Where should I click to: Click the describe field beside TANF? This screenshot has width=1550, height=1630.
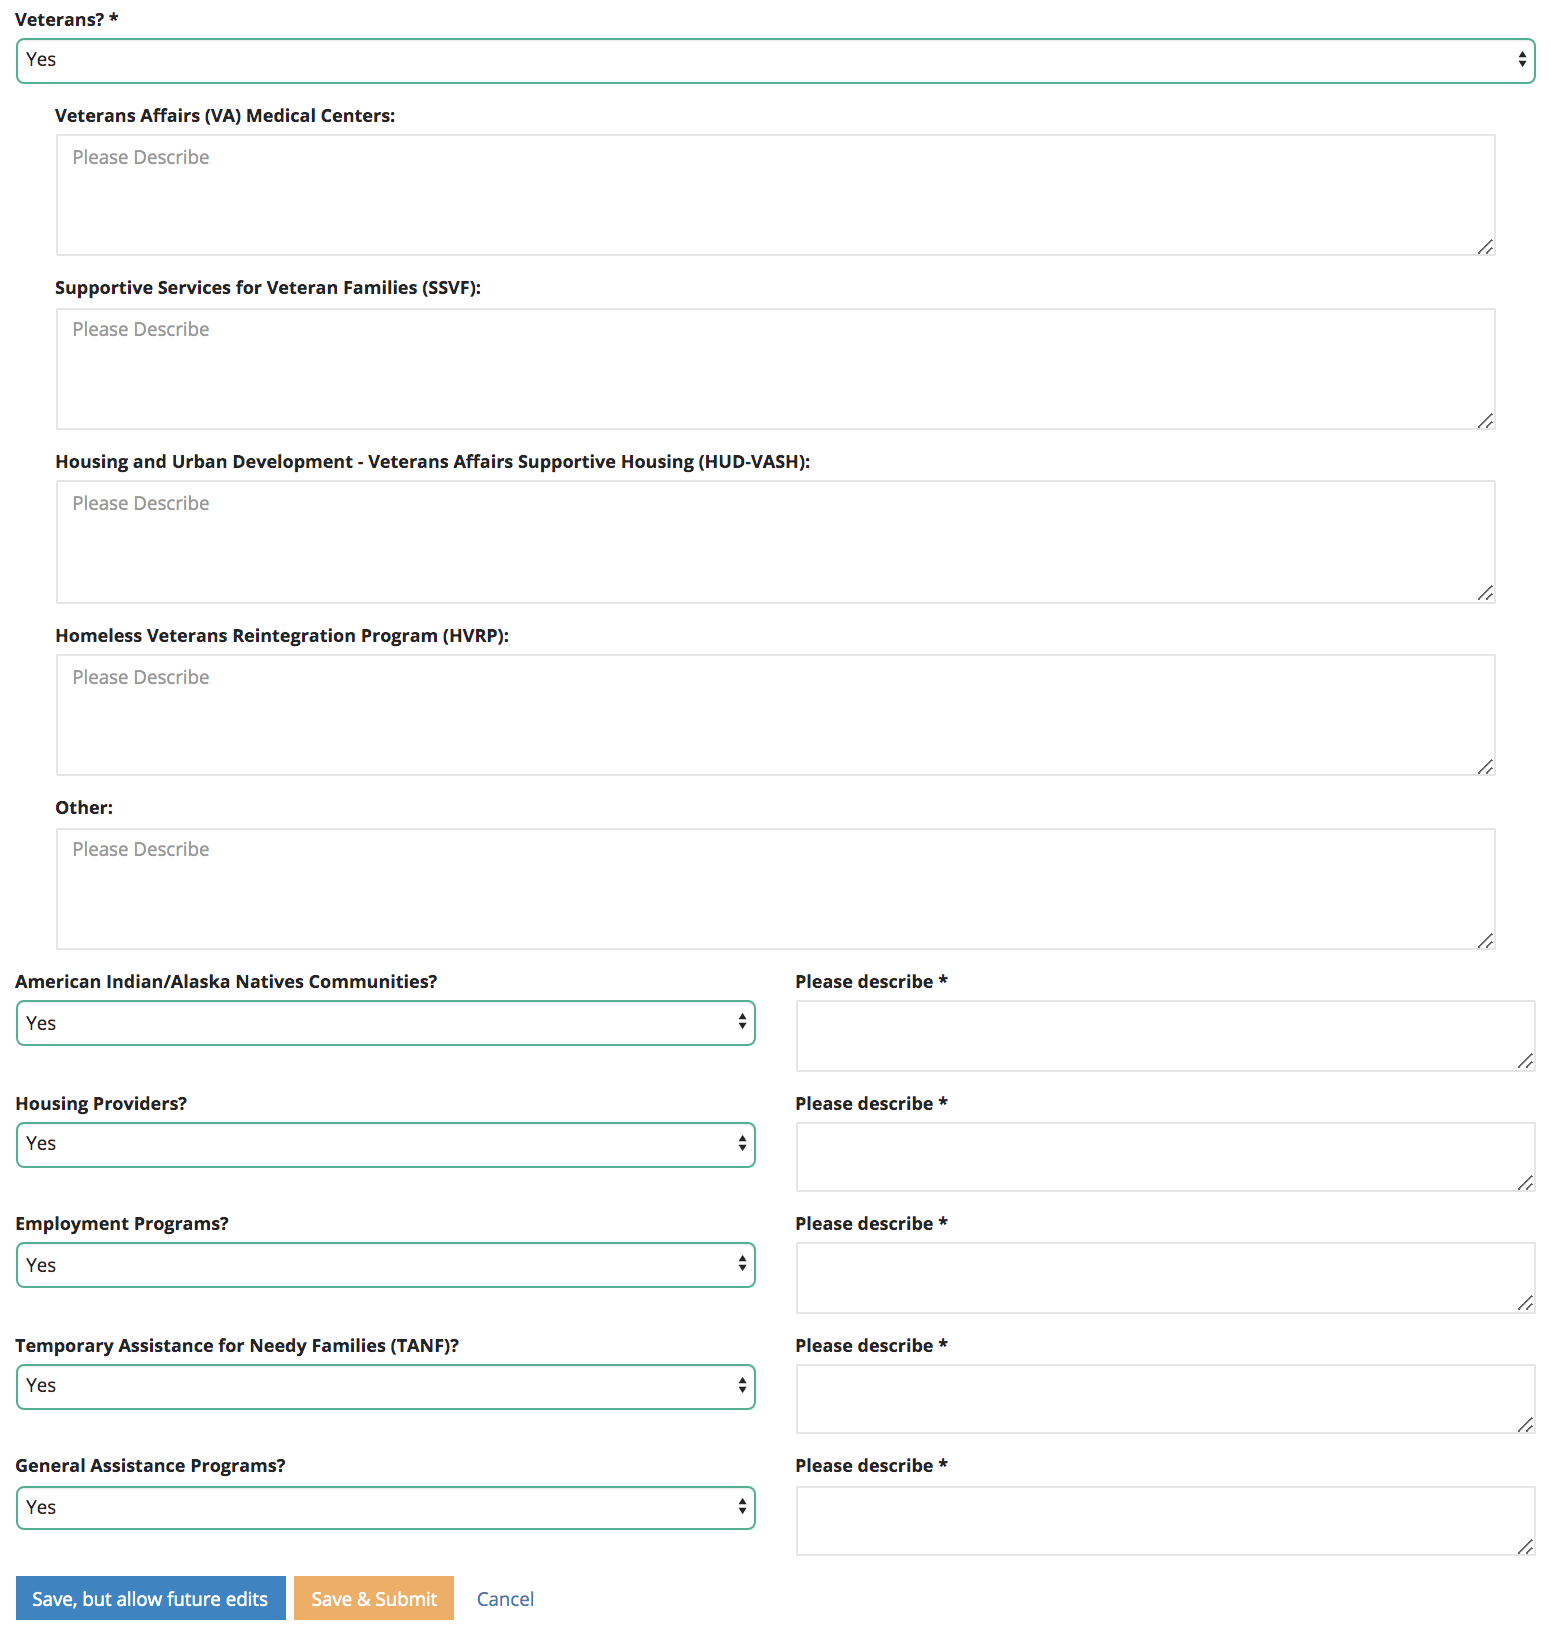click(1165, 1399)
